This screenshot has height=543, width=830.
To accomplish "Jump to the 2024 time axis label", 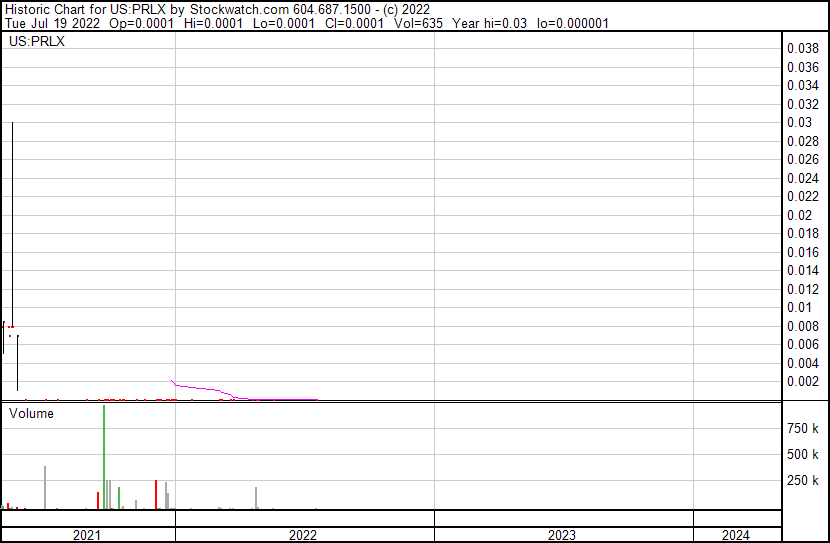I will coord(735,535).
